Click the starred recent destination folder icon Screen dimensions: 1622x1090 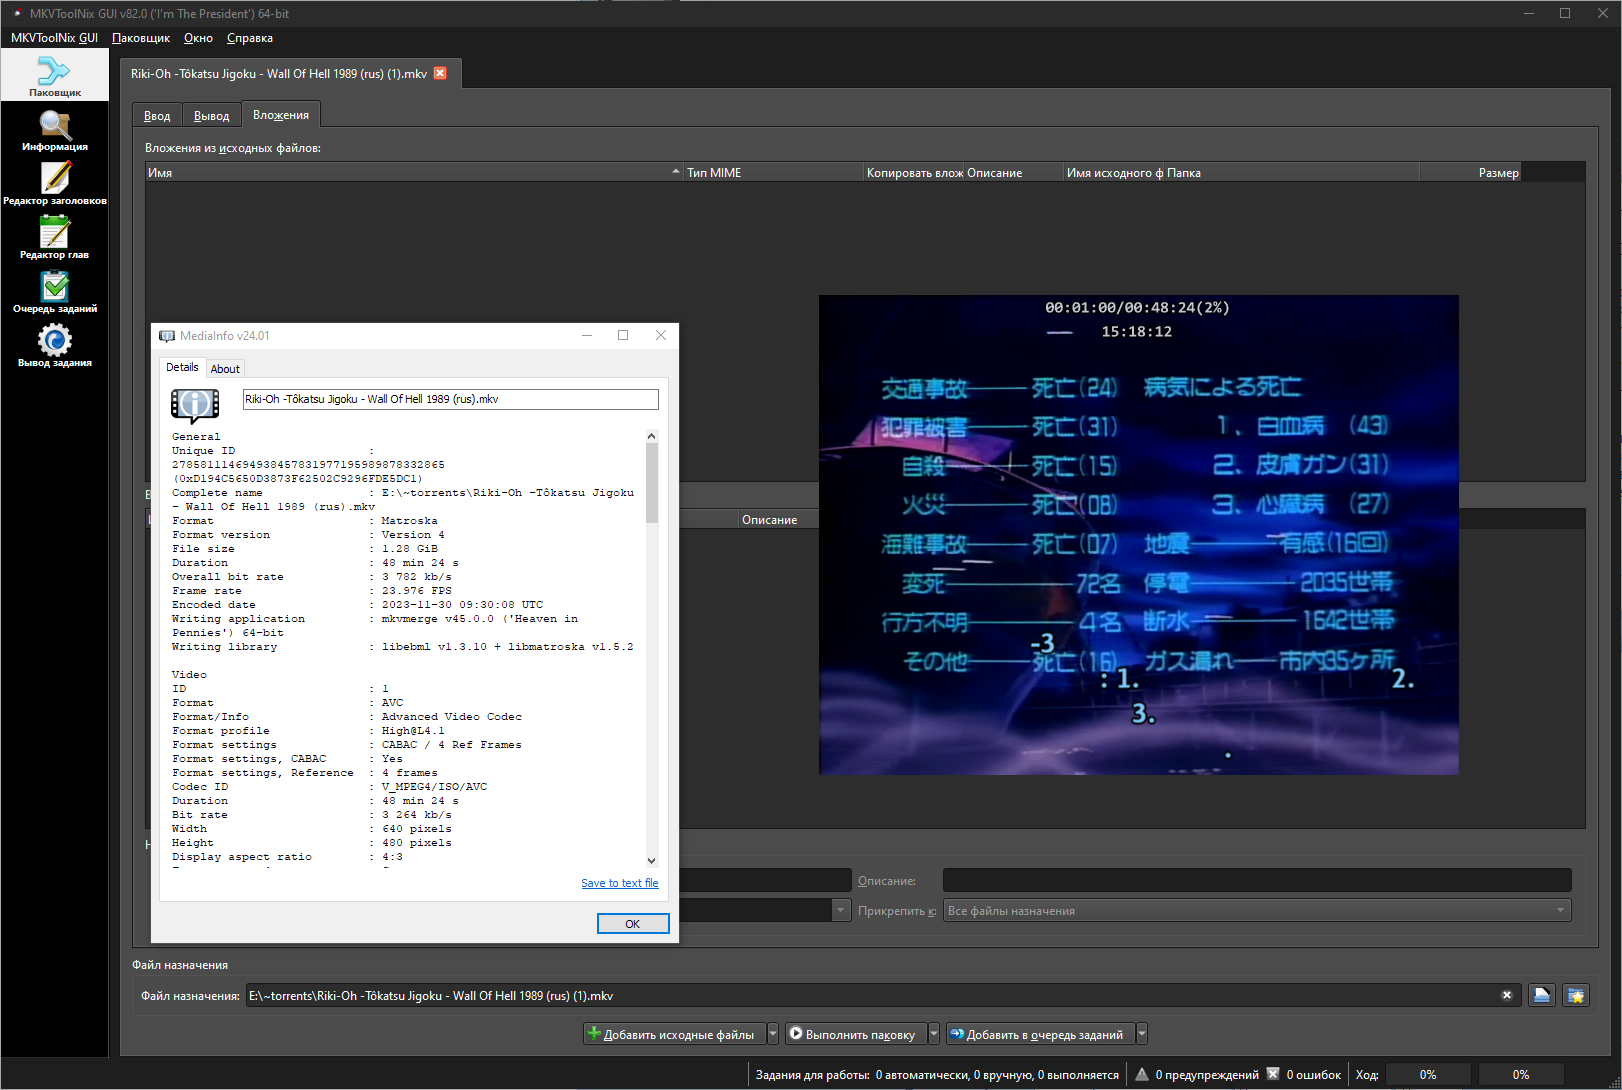coord(1576,995)
